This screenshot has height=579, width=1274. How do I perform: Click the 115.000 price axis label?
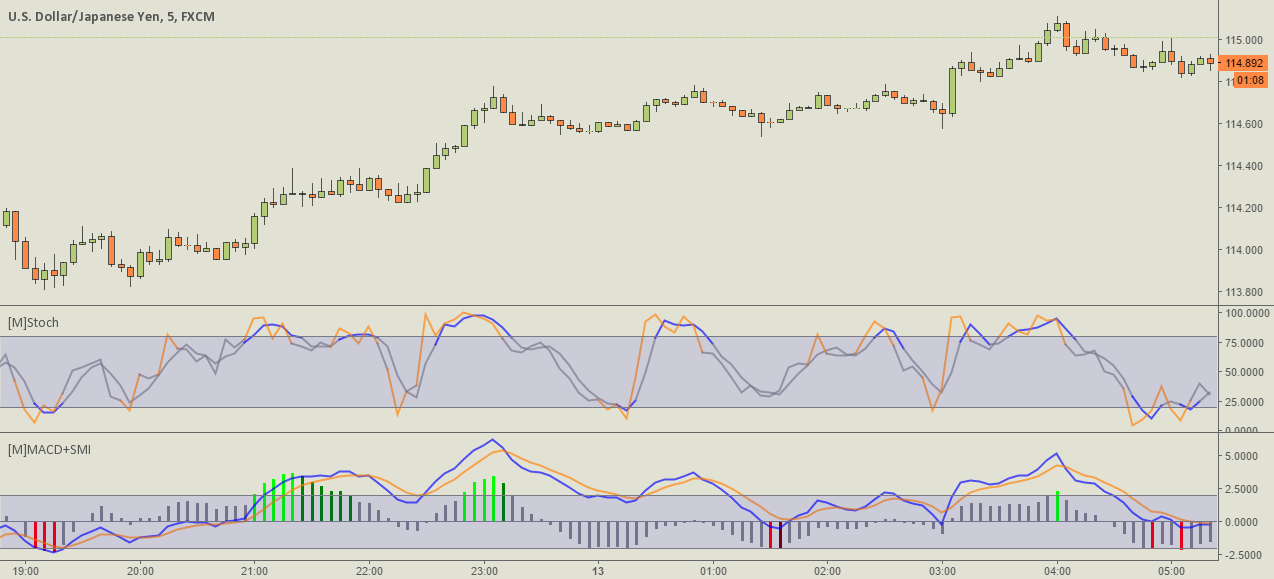coord(1244,39)
